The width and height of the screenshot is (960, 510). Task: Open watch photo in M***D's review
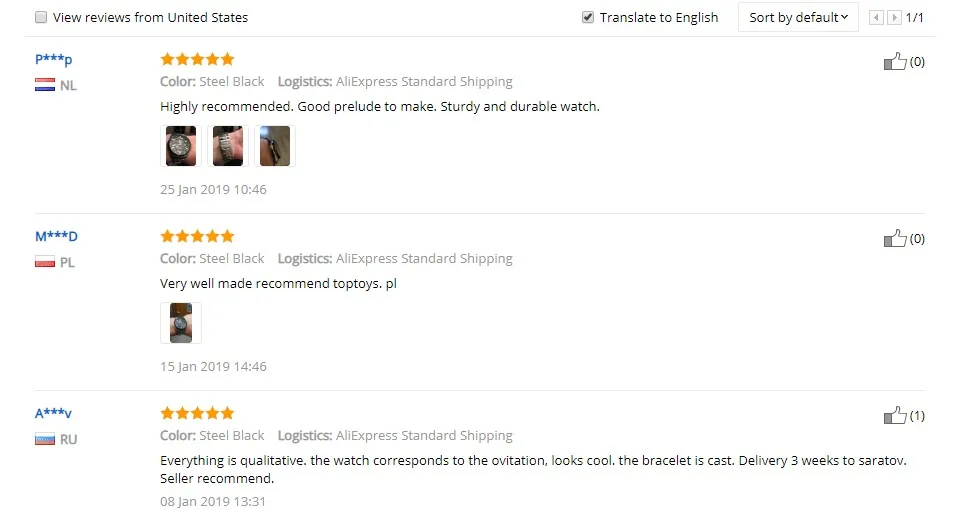point(181,323)
